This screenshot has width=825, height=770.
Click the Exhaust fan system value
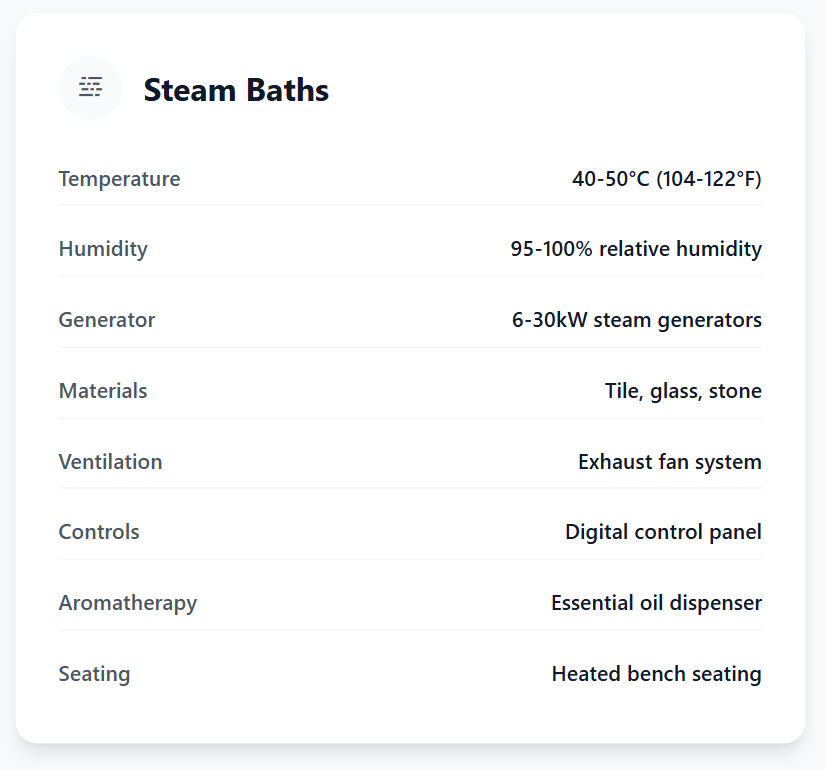point(670,462)
